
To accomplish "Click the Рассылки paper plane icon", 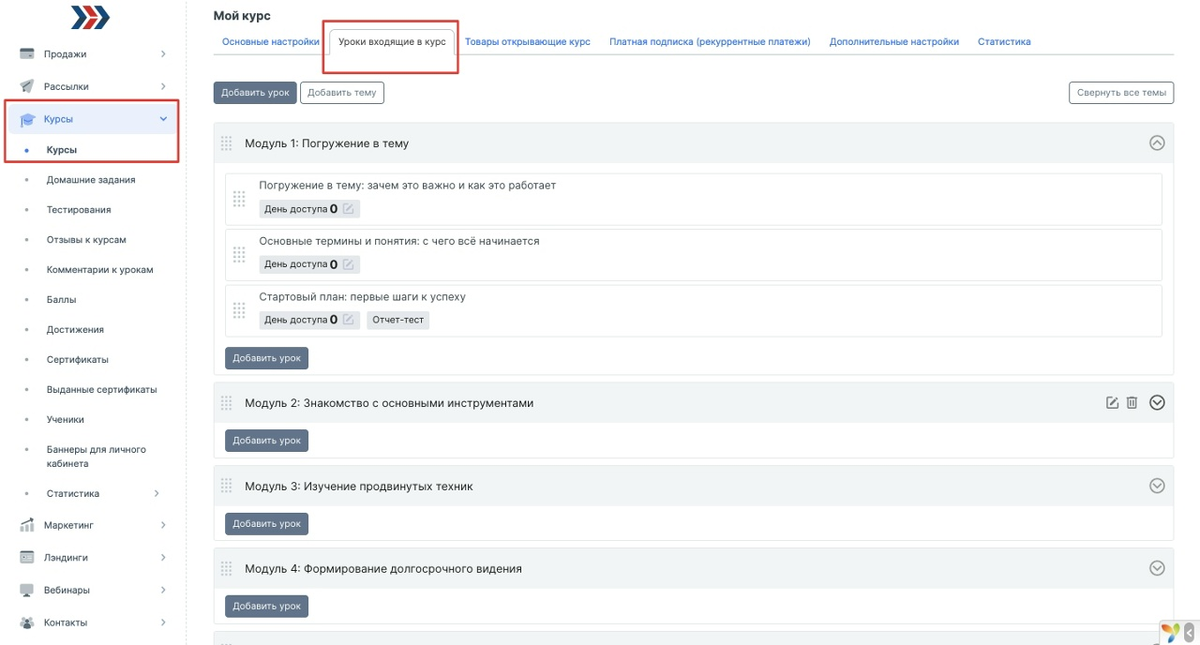I will click(28, 86).
